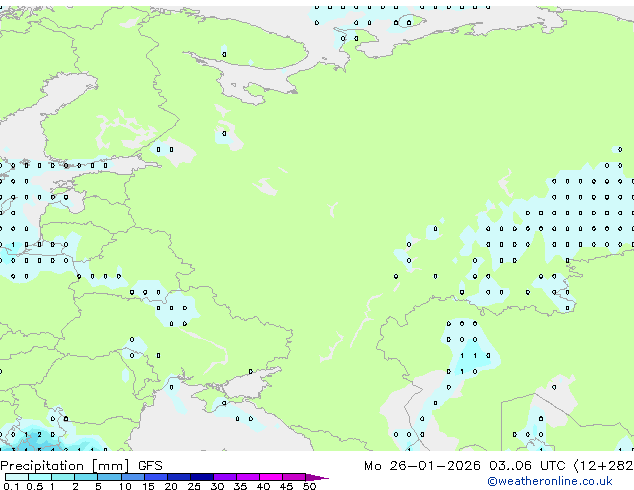Click the 'GFS' model label
Screen dimensions: 634x490
[x=150, y=466]
